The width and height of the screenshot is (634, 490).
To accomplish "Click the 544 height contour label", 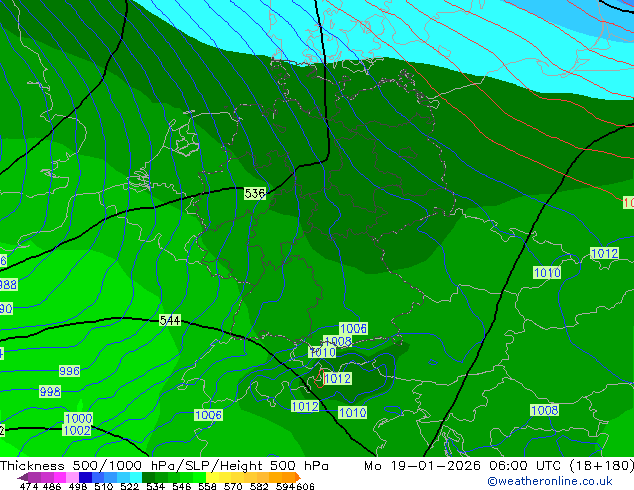I will (x=170, y=321).
